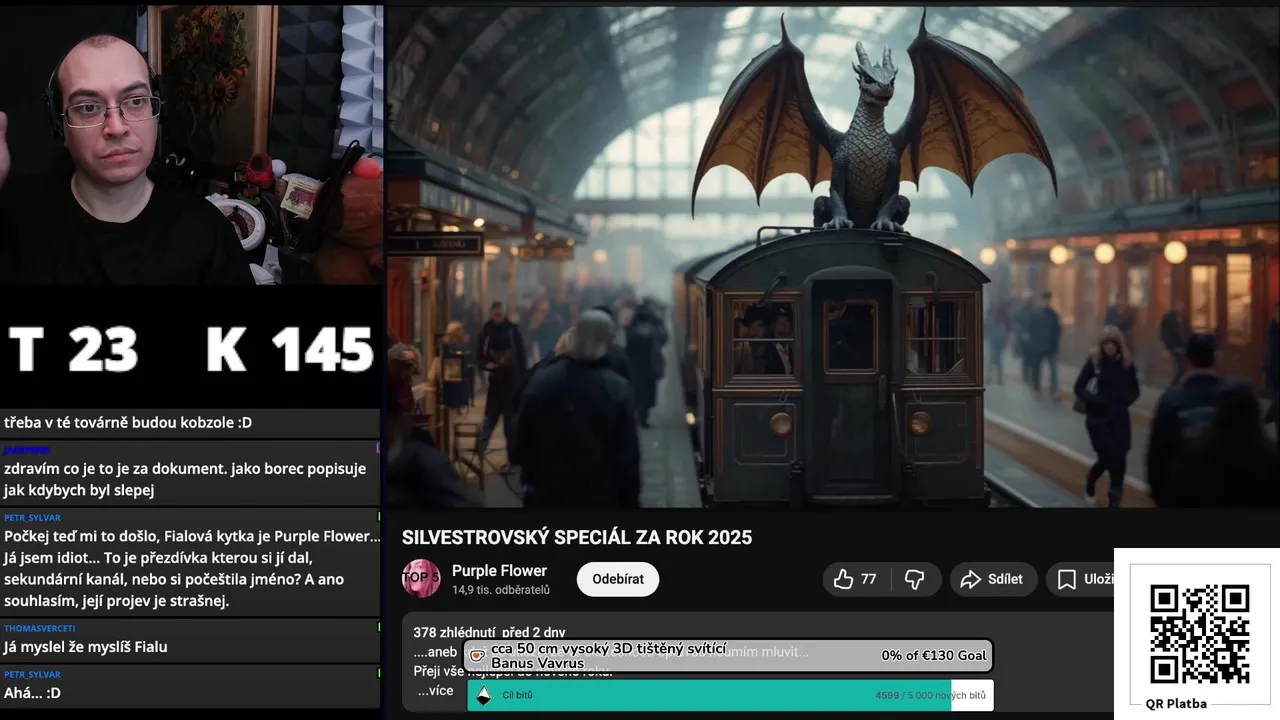Viewport: 1280px width, 720px height.
Task: Click the 14,9 tis. odběratelů subscriber count
Action: [x=501, y=590]
